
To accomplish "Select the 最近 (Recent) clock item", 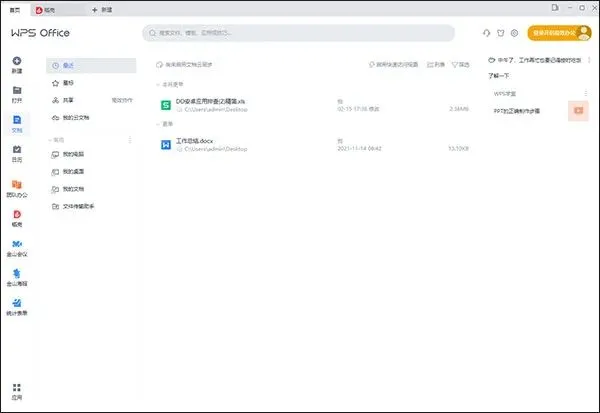I will coord(91,65).
